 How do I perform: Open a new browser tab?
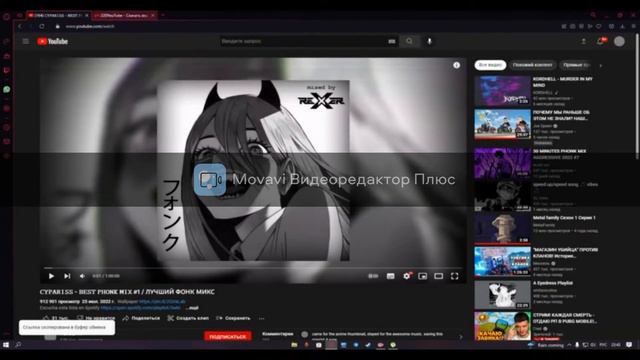point(162,15)
